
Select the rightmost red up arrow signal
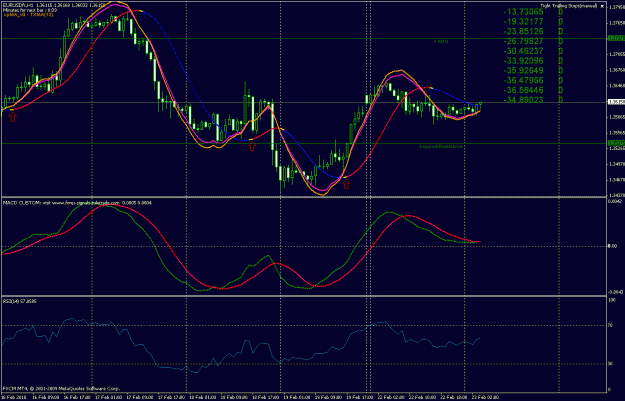(346, 184)
